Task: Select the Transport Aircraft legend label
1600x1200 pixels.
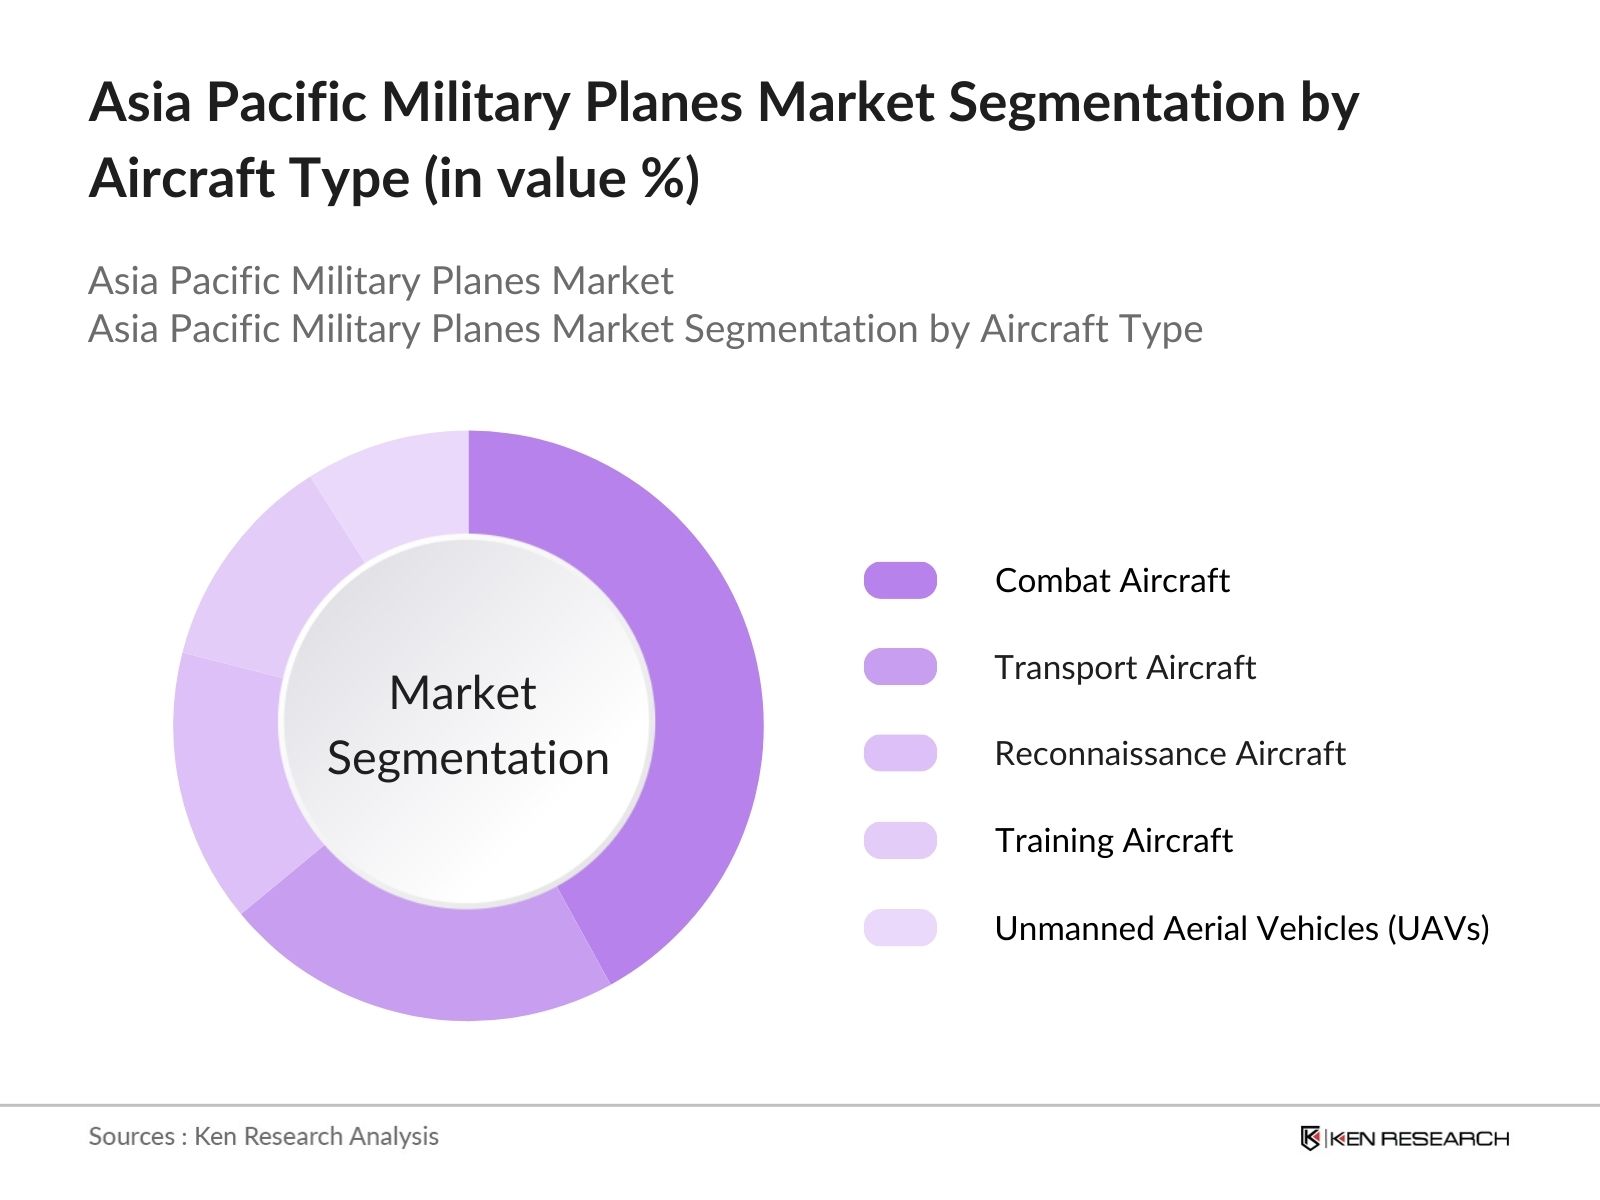Action: [x=1125, y=667]
